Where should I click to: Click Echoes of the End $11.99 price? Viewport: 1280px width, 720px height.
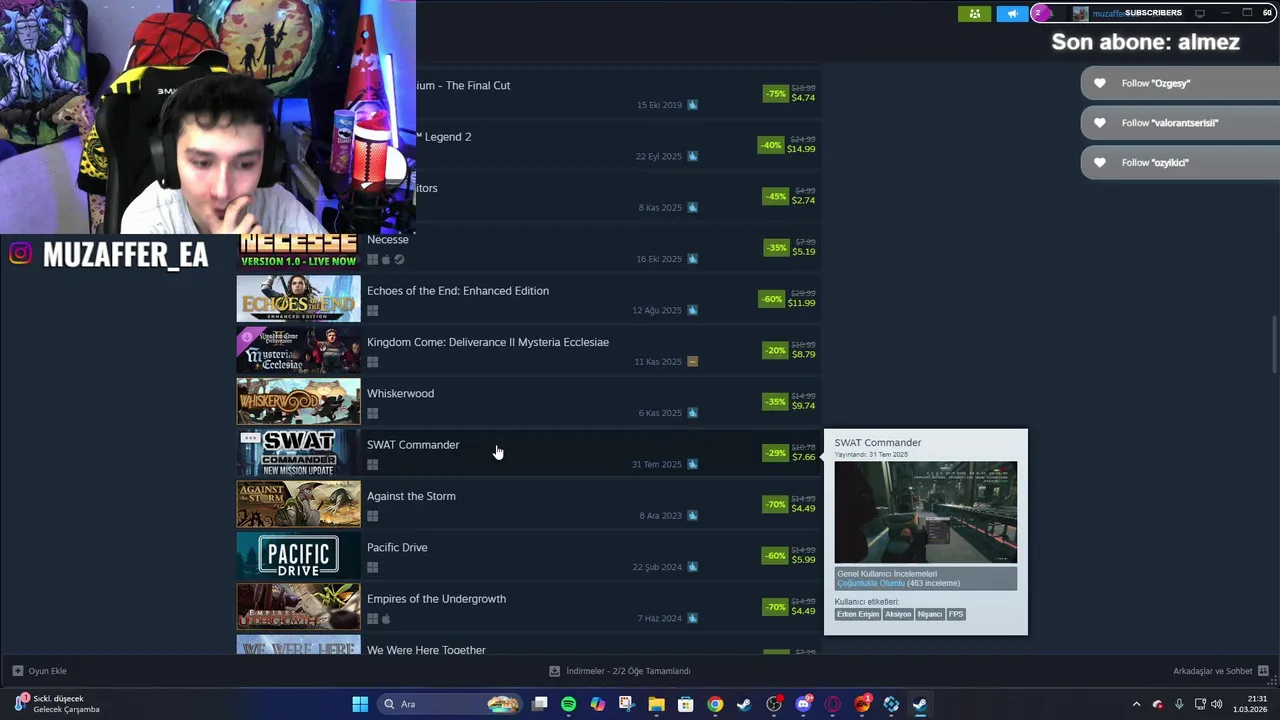pos(788,299)
